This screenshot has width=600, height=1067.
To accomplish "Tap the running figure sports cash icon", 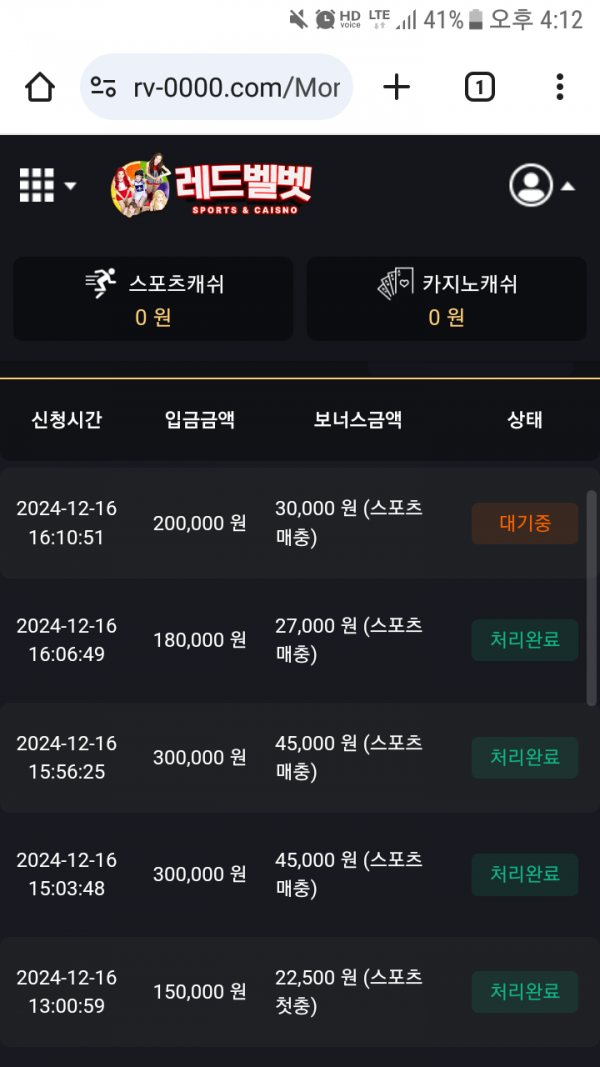I will tap(101, 284).
